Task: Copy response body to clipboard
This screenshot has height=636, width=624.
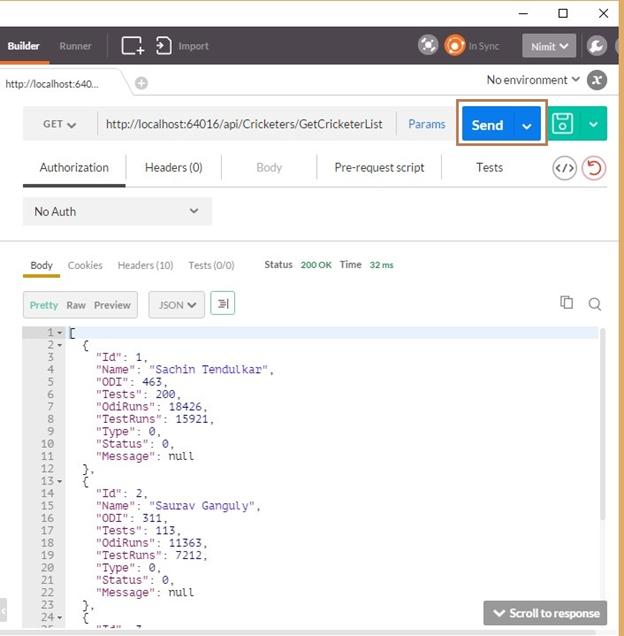Action: 566,303
